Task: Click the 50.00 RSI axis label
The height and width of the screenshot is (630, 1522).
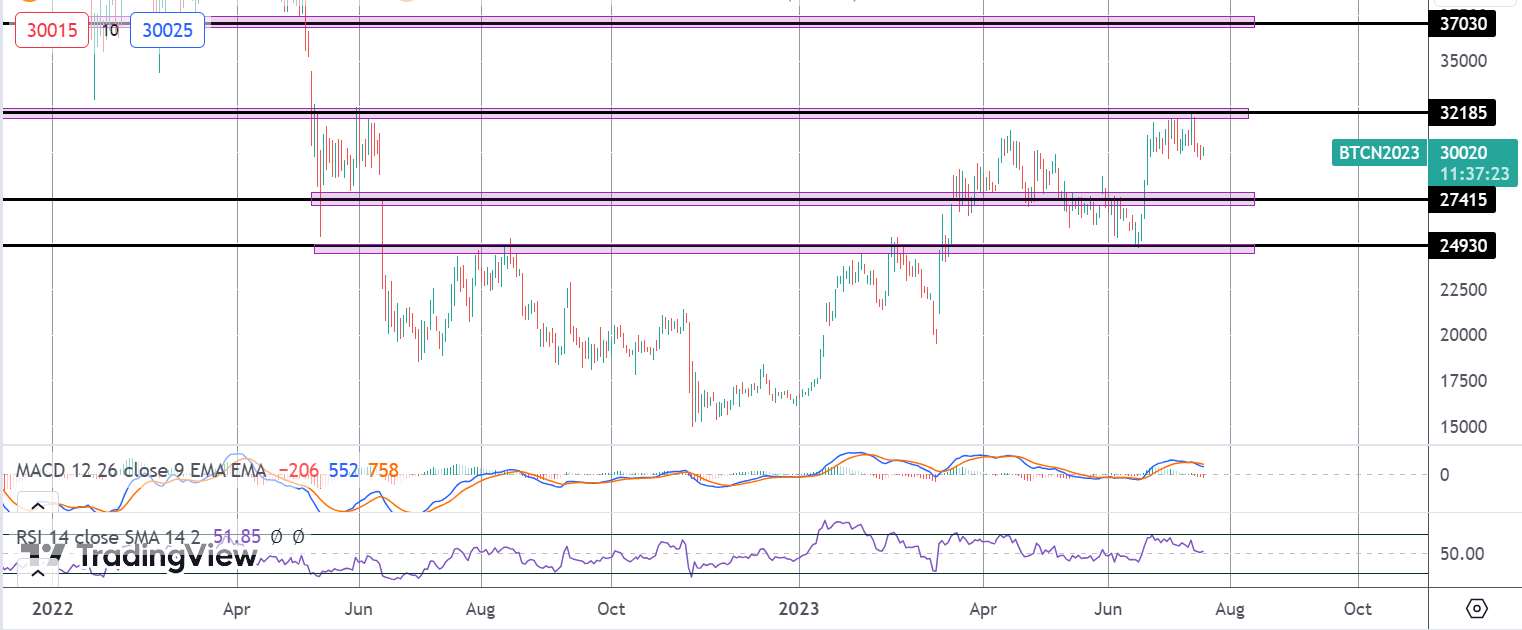Action: (1463, 553)
